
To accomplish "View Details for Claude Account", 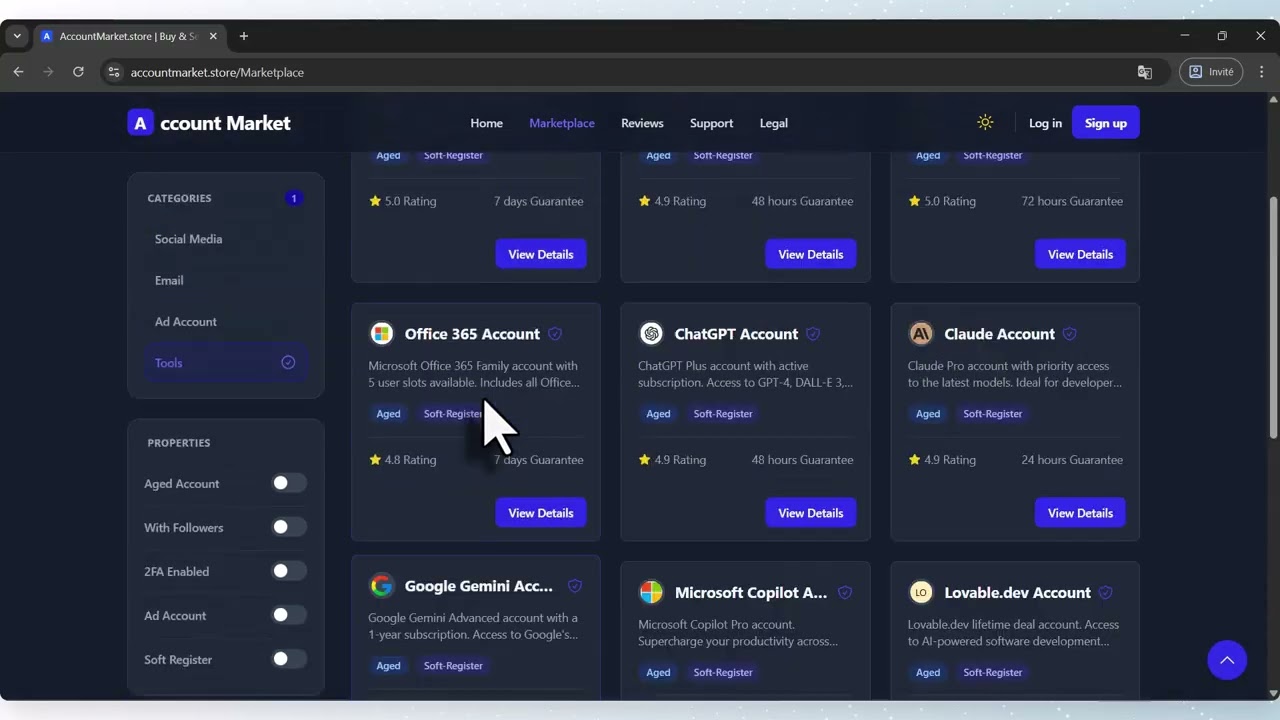I will (x=1080, y=513).
